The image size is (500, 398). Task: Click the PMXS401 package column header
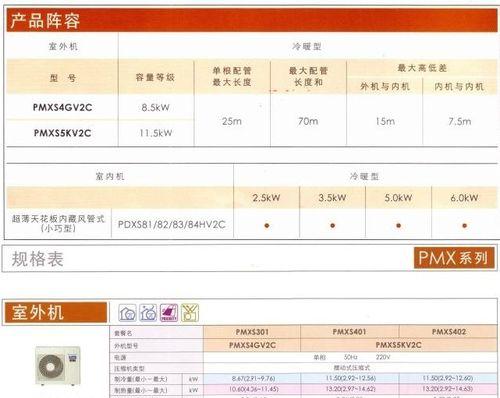(x=349, y=332)
